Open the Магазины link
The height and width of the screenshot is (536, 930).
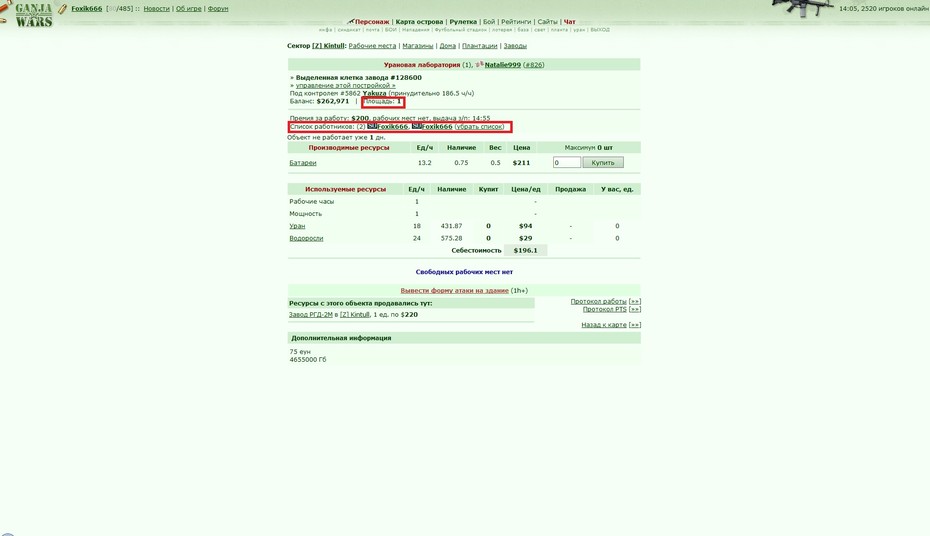click(x=418, y=46)
